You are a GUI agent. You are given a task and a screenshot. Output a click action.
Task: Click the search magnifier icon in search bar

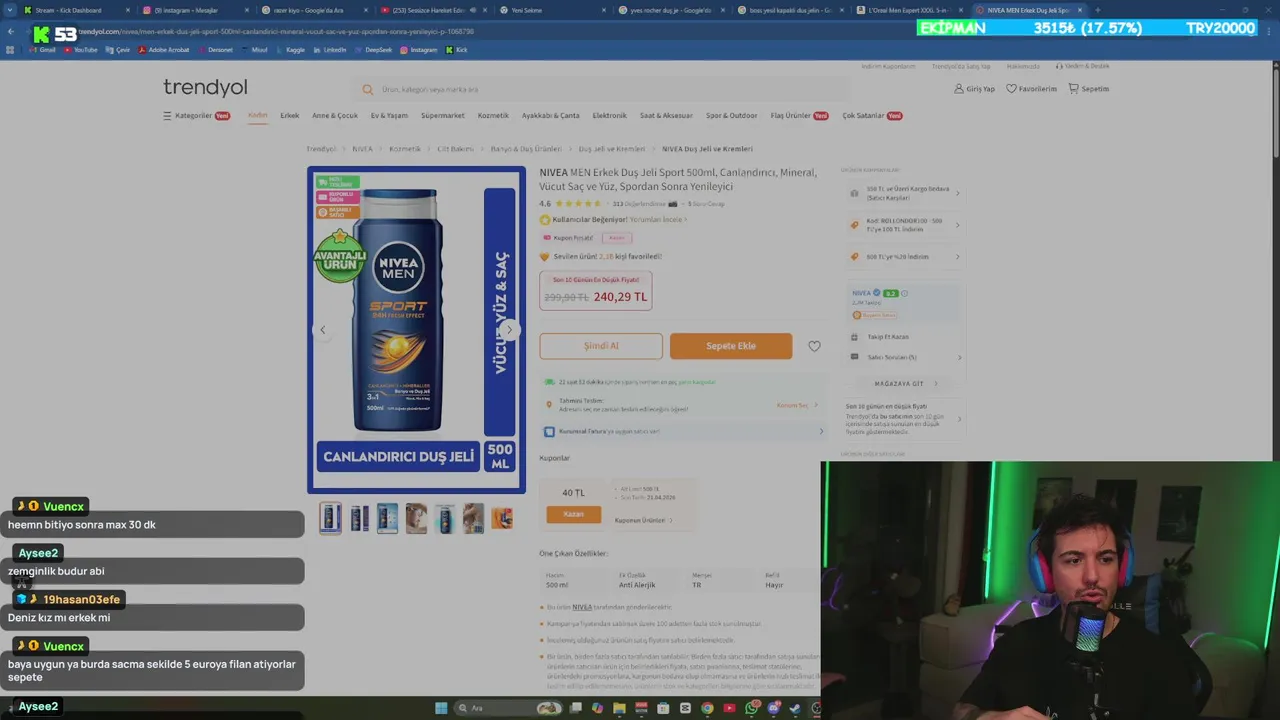[368, 90]
